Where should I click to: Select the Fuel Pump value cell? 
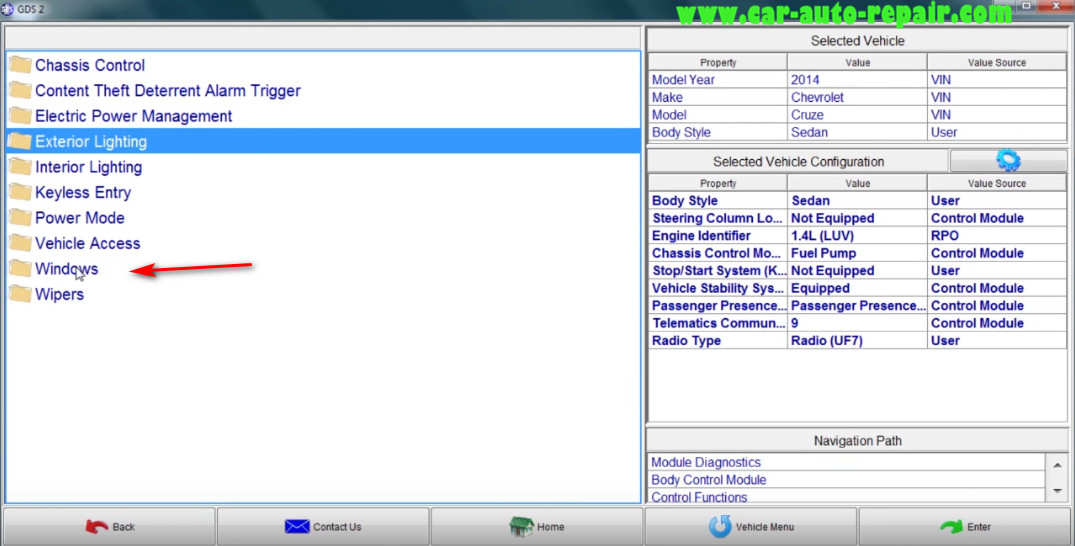[x=857, y=253]
